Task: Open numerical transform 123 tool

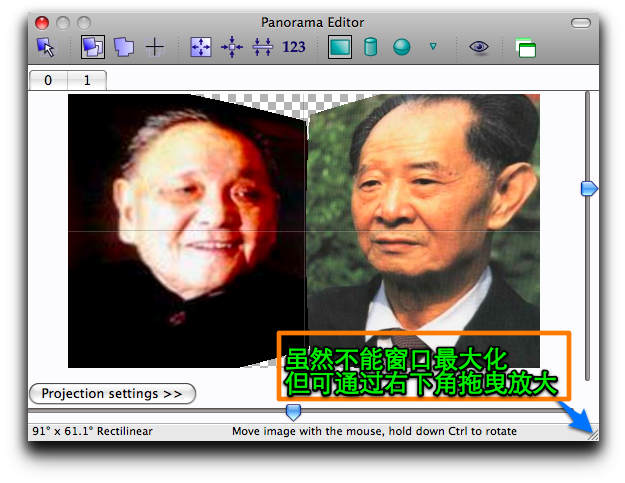Action: 294,47
